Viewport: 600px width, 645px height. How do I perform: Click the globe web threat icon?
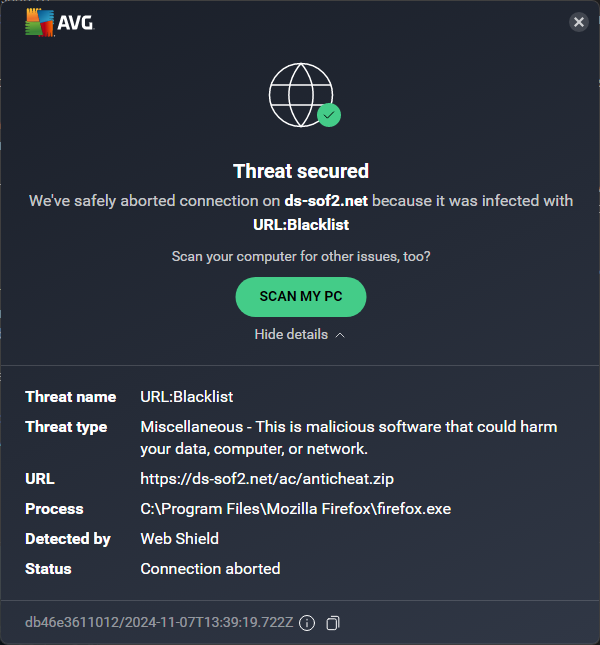[x=298, y=92]
